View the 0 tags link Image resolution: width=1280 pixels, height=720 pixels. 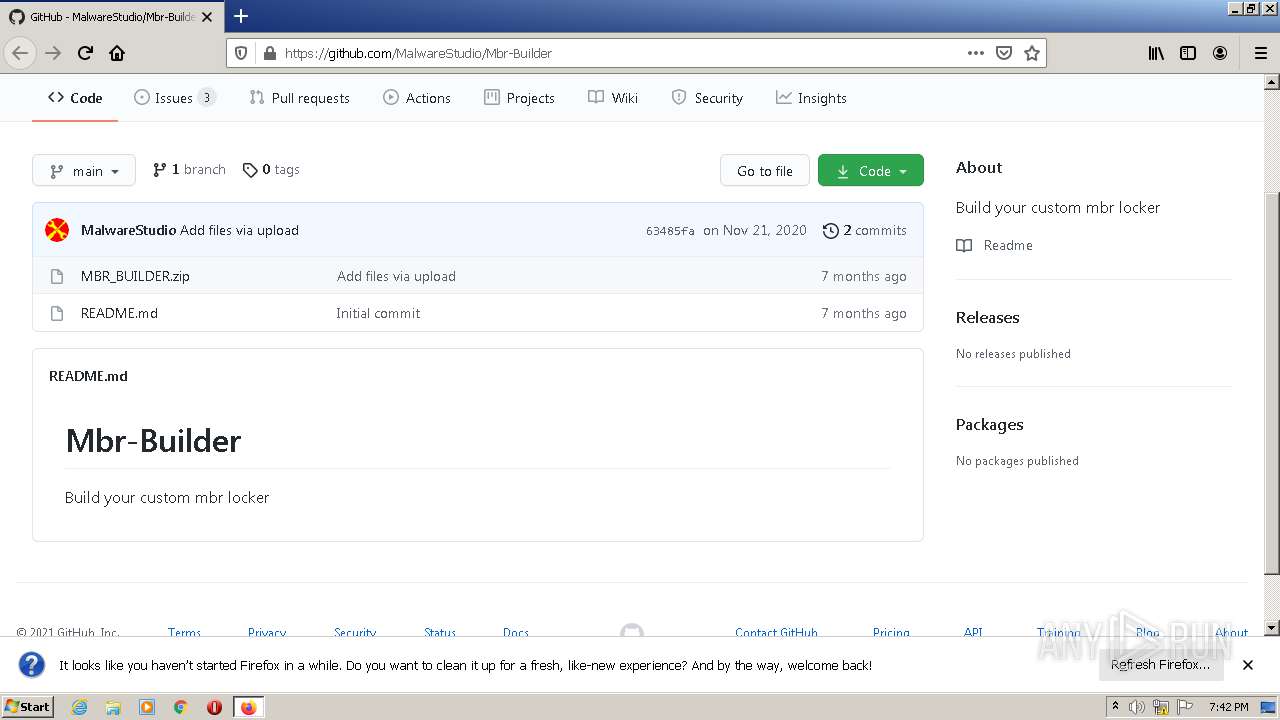pyautogui.click(x=271, y=170)
